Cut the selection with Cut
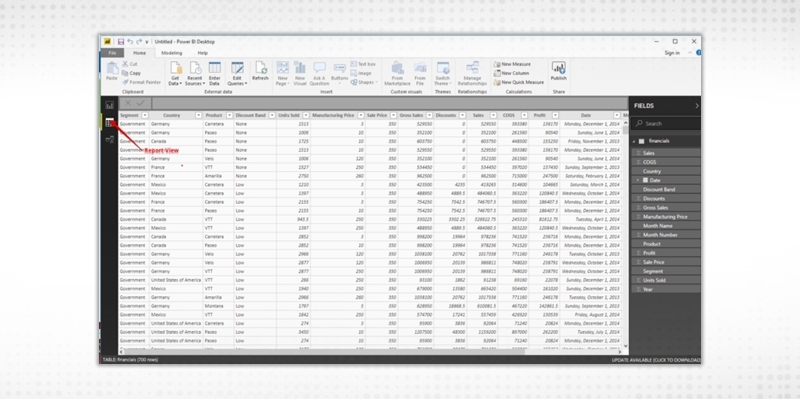The height and width of the screenshot is (400, 800). [x=130, y=64]
